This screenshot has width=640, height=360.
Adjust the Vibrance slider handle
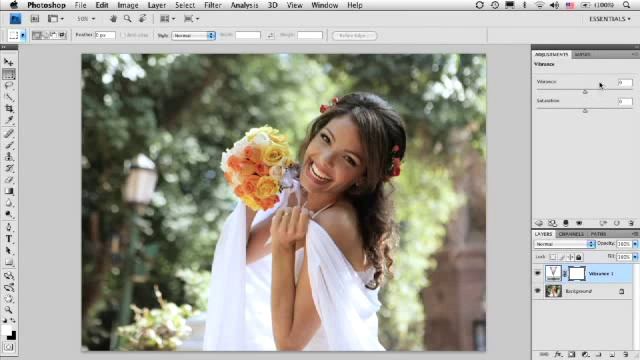[x=585, y=92]
